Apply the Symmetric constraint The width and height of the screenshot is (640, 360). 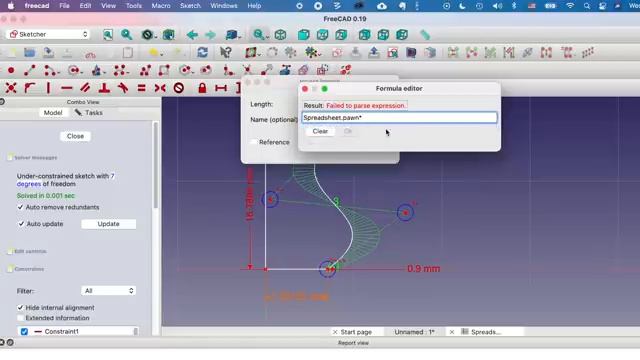(160, 88)
